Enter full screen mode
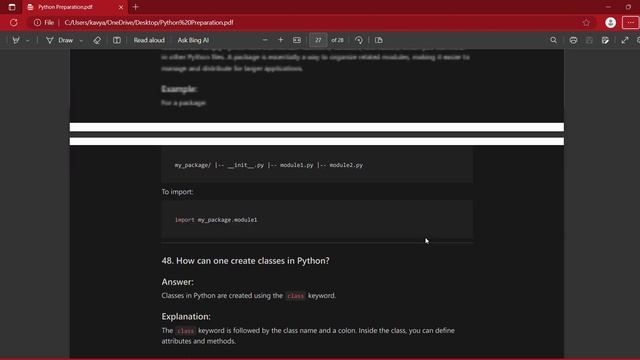Image resolution: width=640 pixels, height=360 pixels. (x=625, y=40)
